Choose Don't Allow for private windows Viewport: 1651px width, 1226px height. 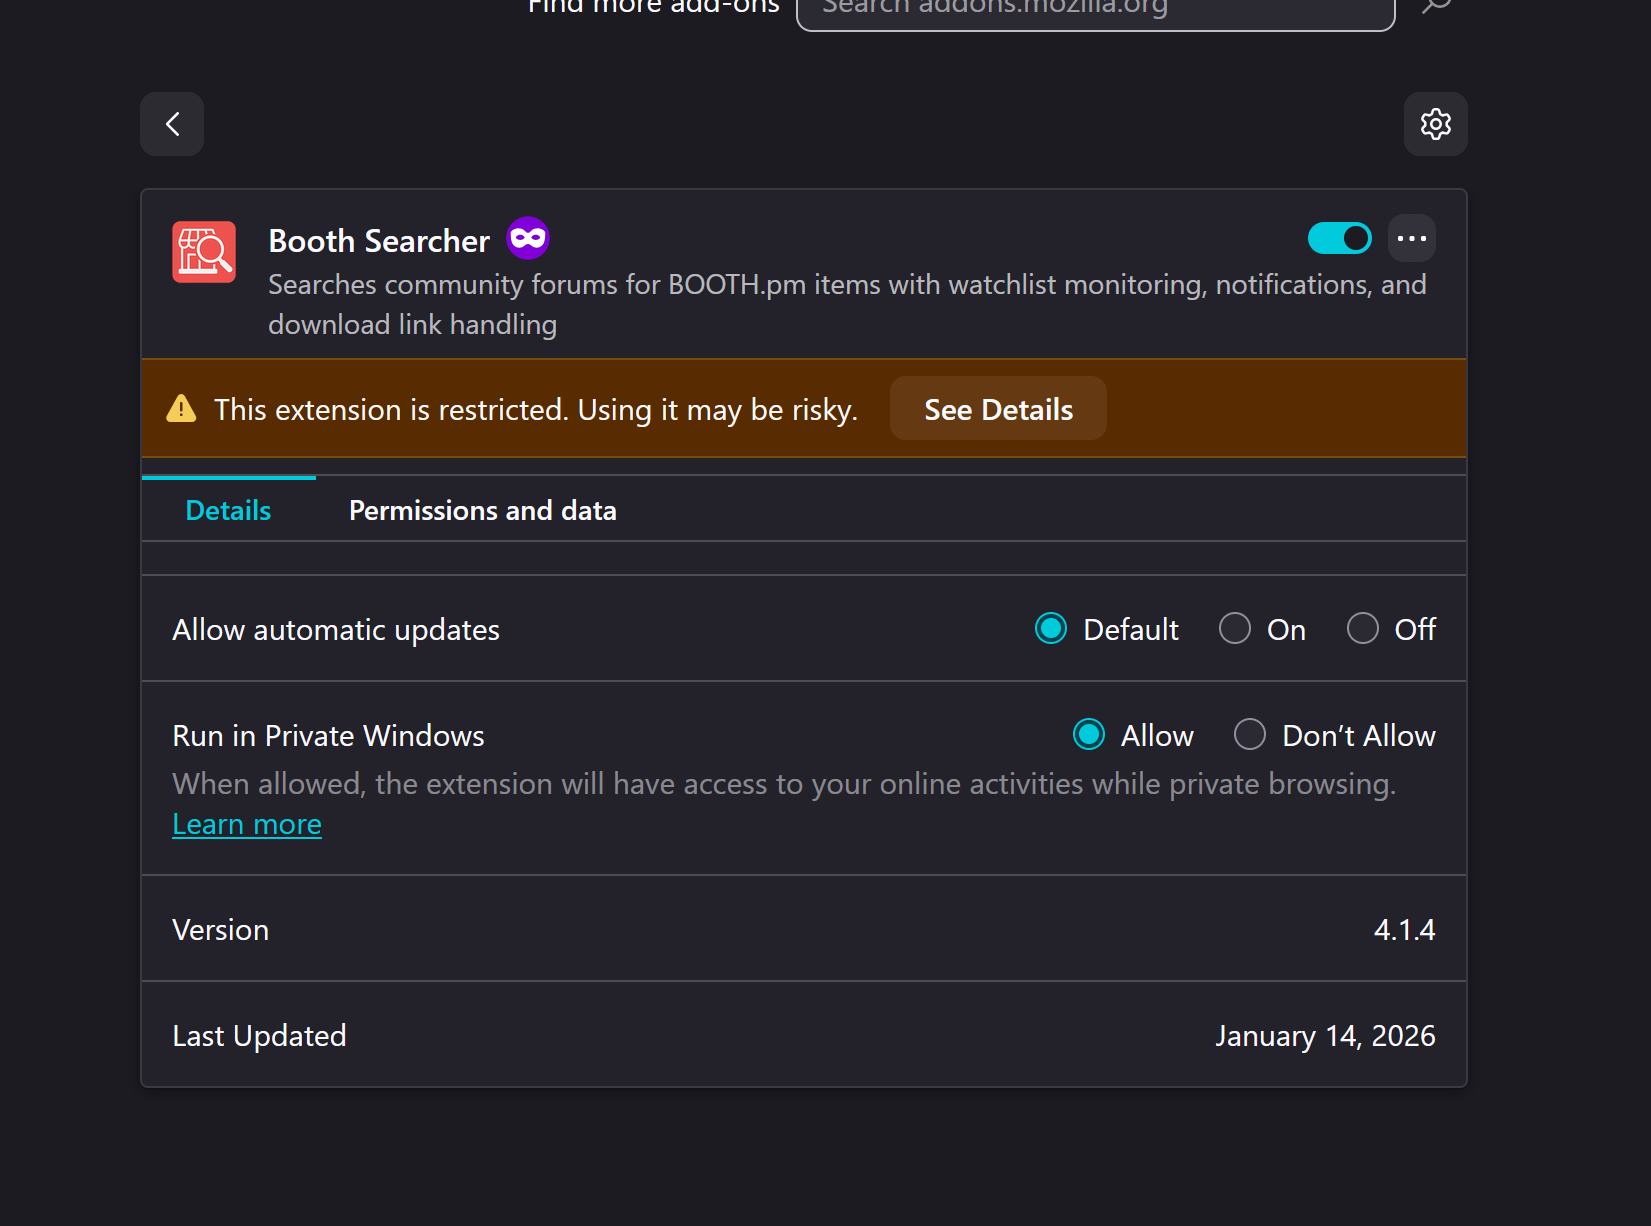coord(1250,735)
